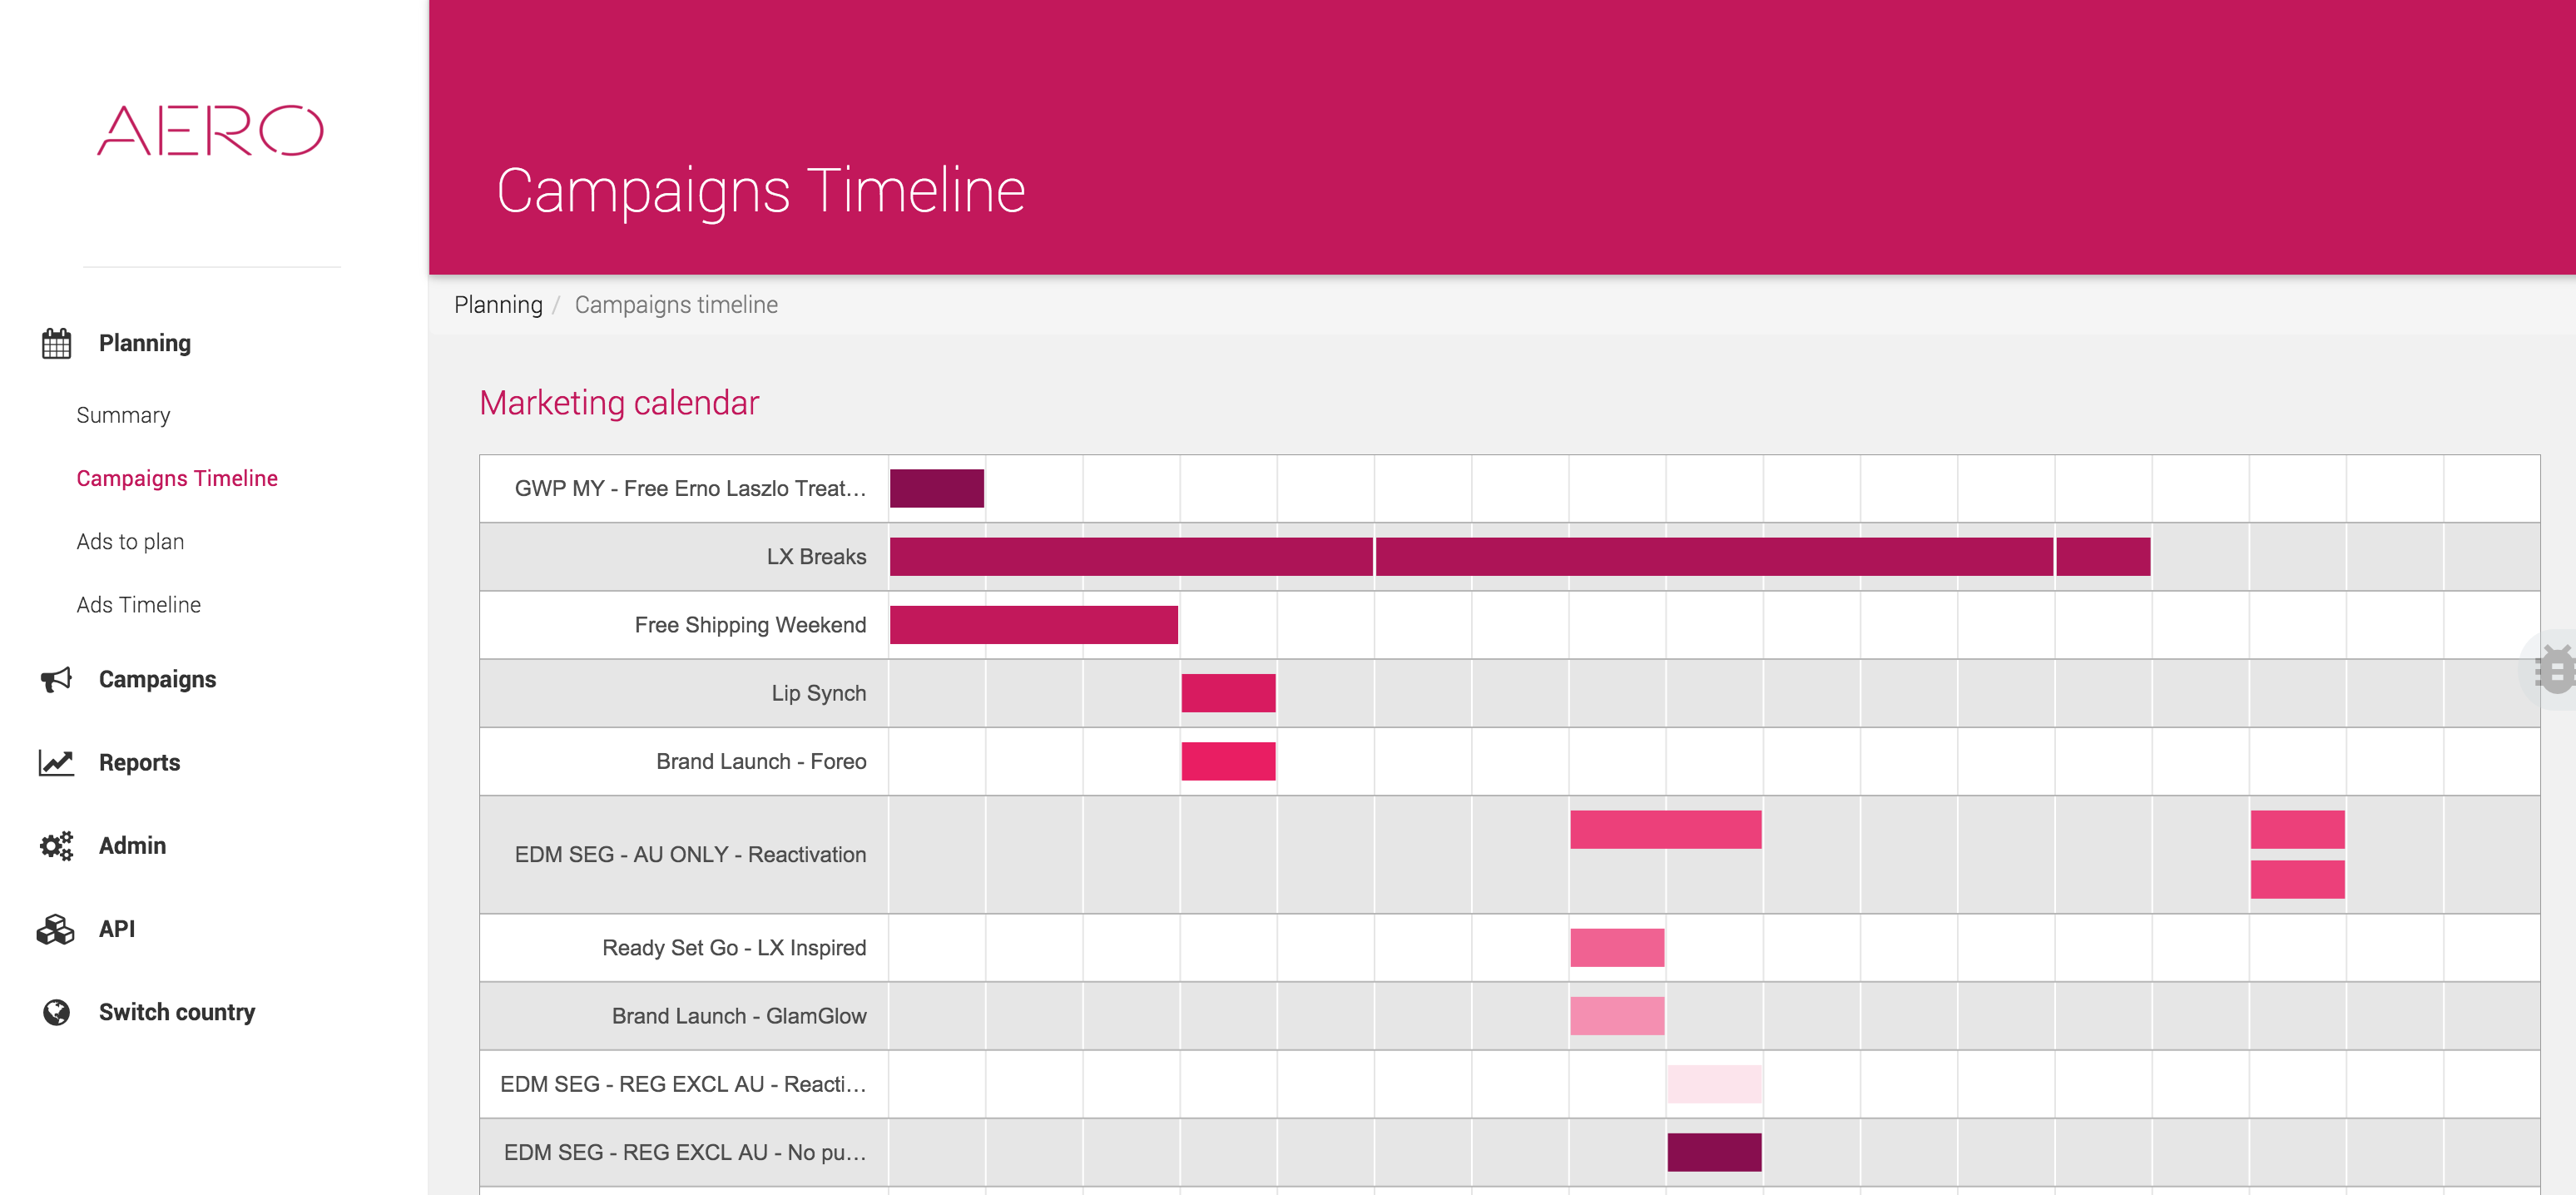Expand the Campaigns sidebar section

pos(157,679)
